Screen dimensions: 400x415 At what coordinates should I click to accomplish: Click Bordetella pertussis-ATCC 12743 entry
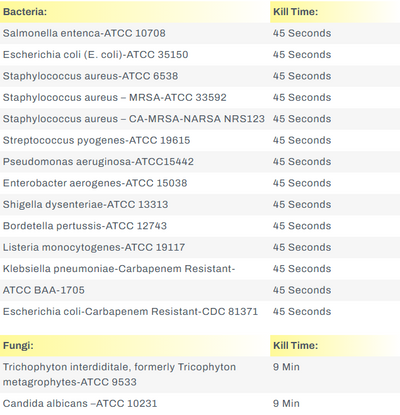click(x=85, y=226)
